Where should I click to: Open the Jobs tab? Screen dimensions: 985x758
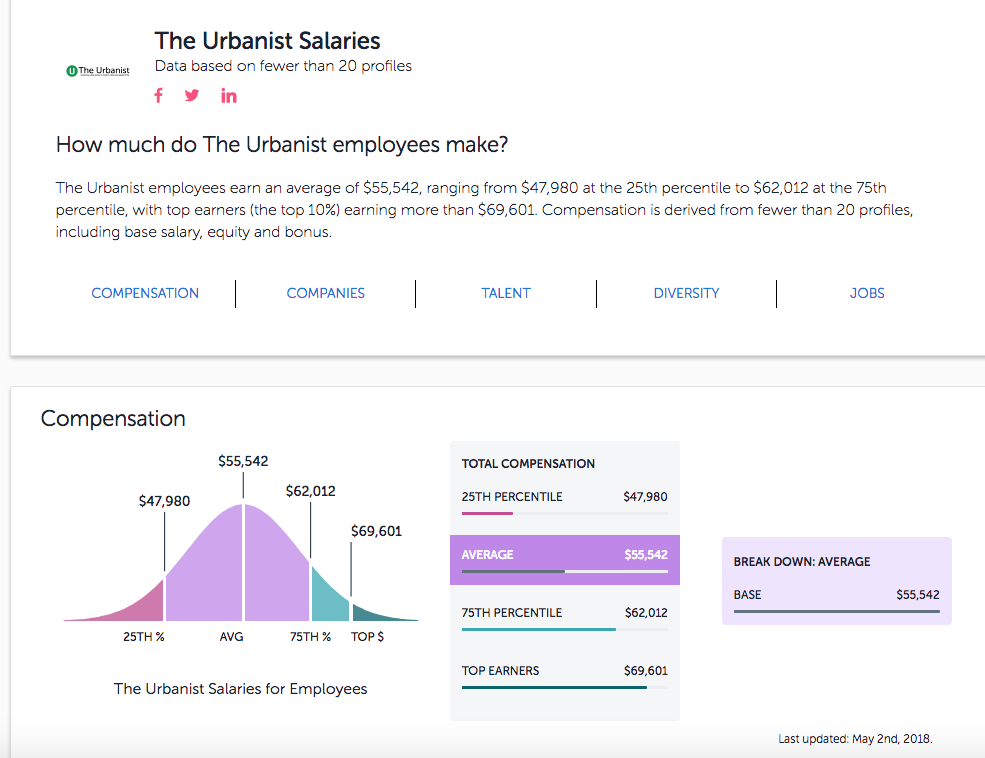(x=867, y=293)
